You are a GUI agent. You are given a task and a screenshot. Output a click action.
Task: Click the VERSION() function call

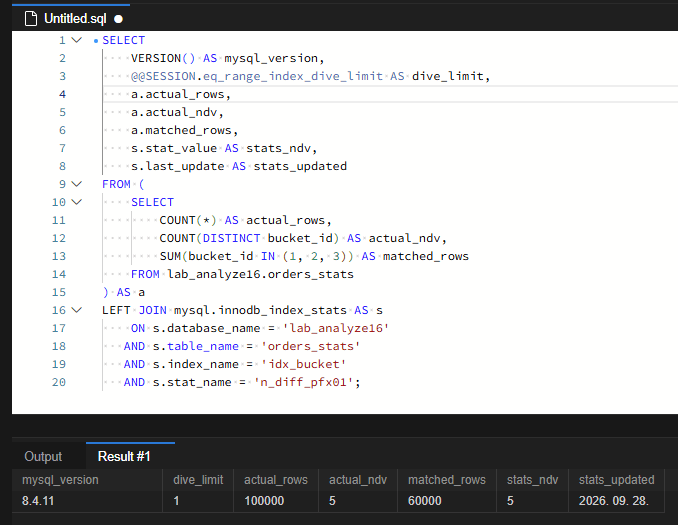coord(163,58)
